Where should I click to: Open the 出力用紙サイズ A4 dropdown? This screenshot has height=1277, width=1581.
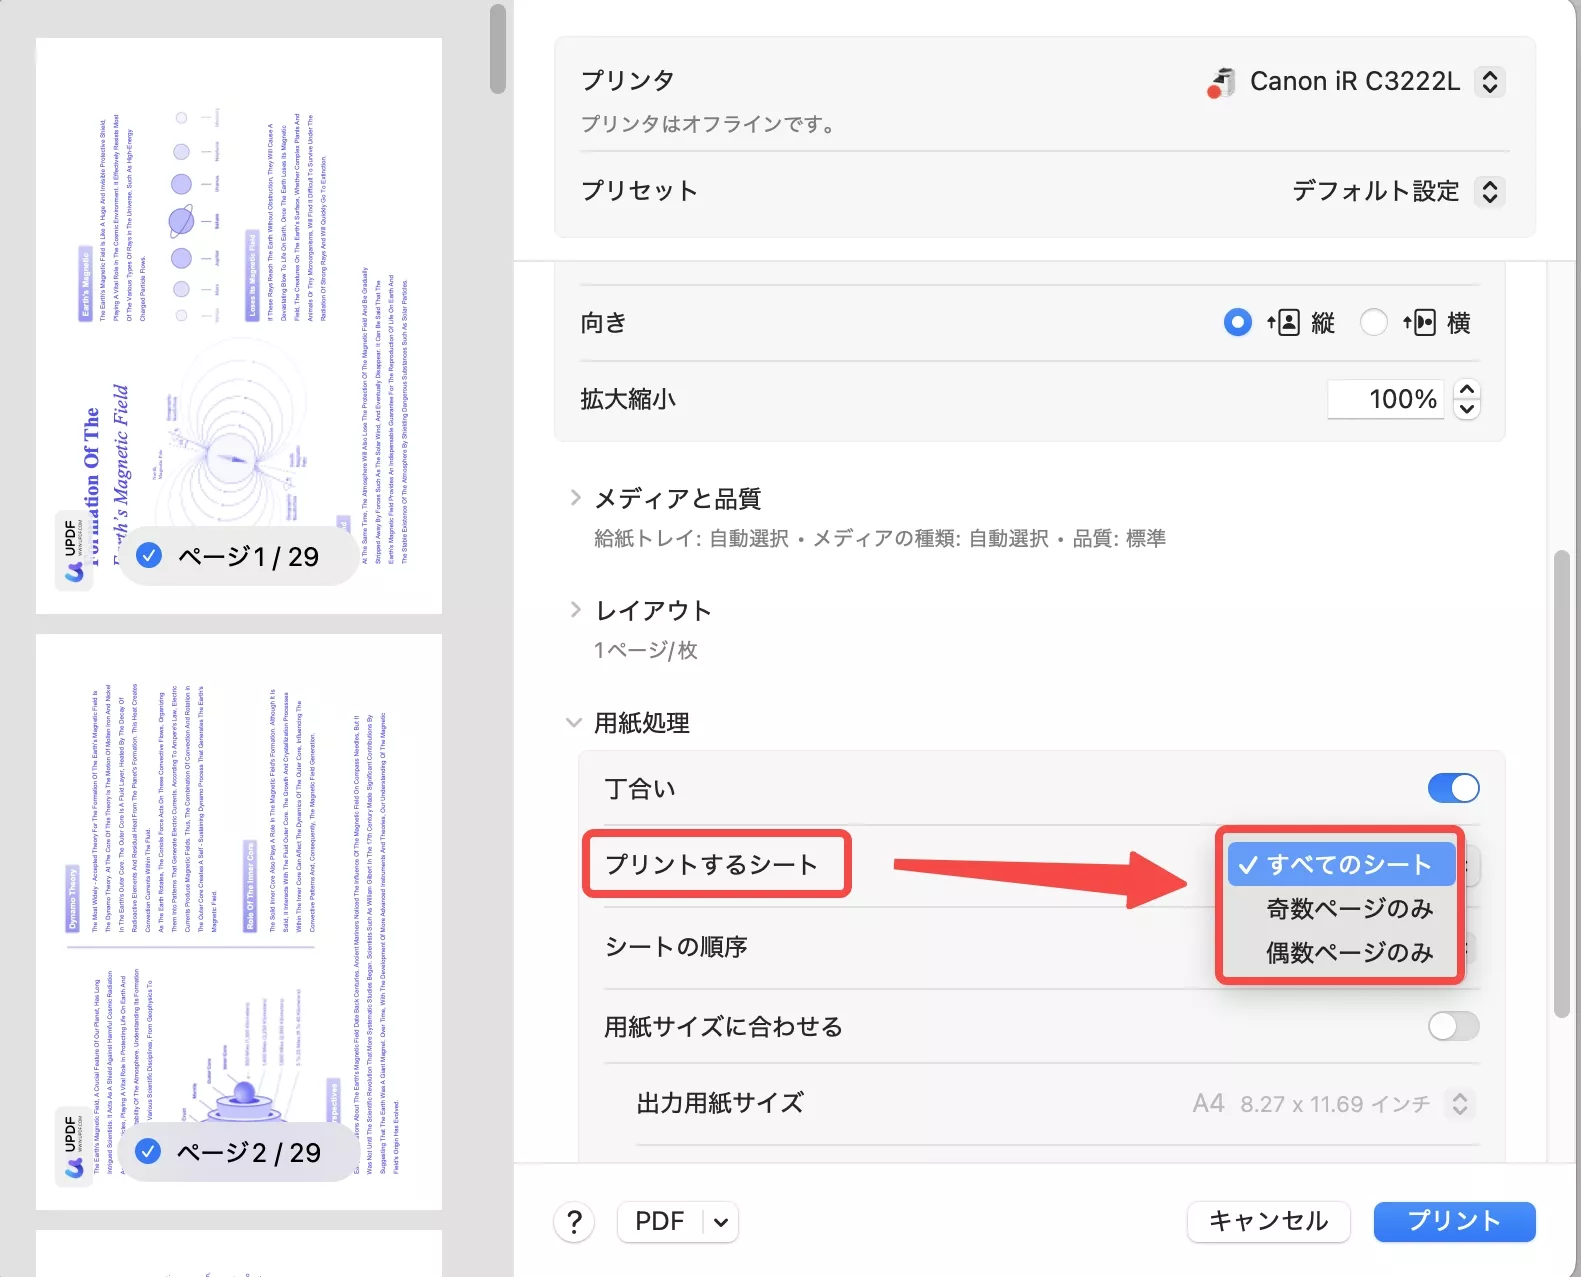pyautogui.click(x=1460, y=1103)
